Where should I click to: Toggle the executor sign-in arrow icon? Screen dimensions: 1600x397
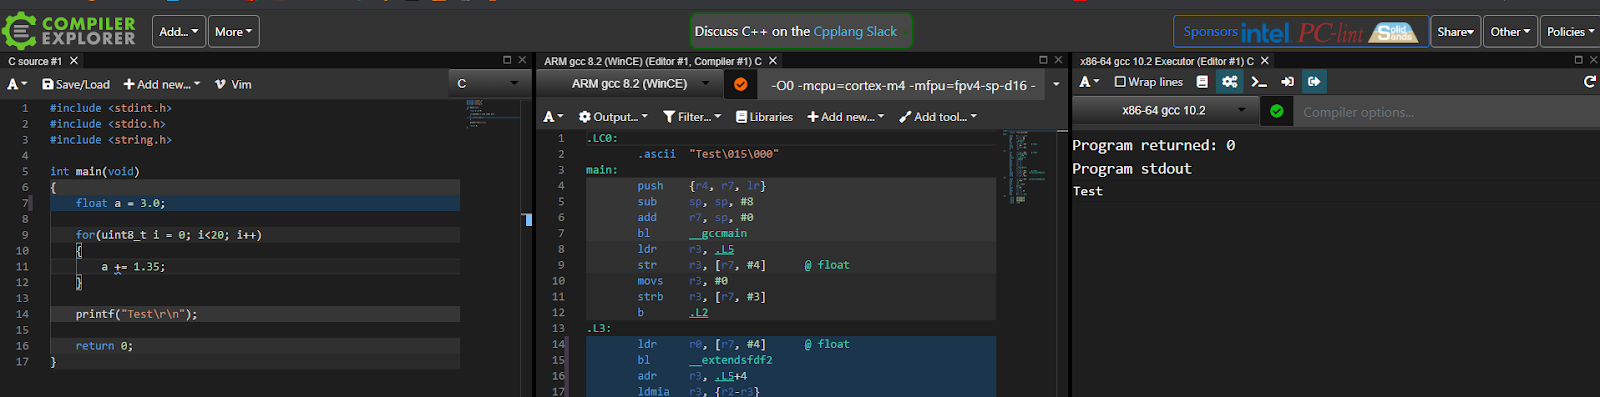(x=1287, y=82)
